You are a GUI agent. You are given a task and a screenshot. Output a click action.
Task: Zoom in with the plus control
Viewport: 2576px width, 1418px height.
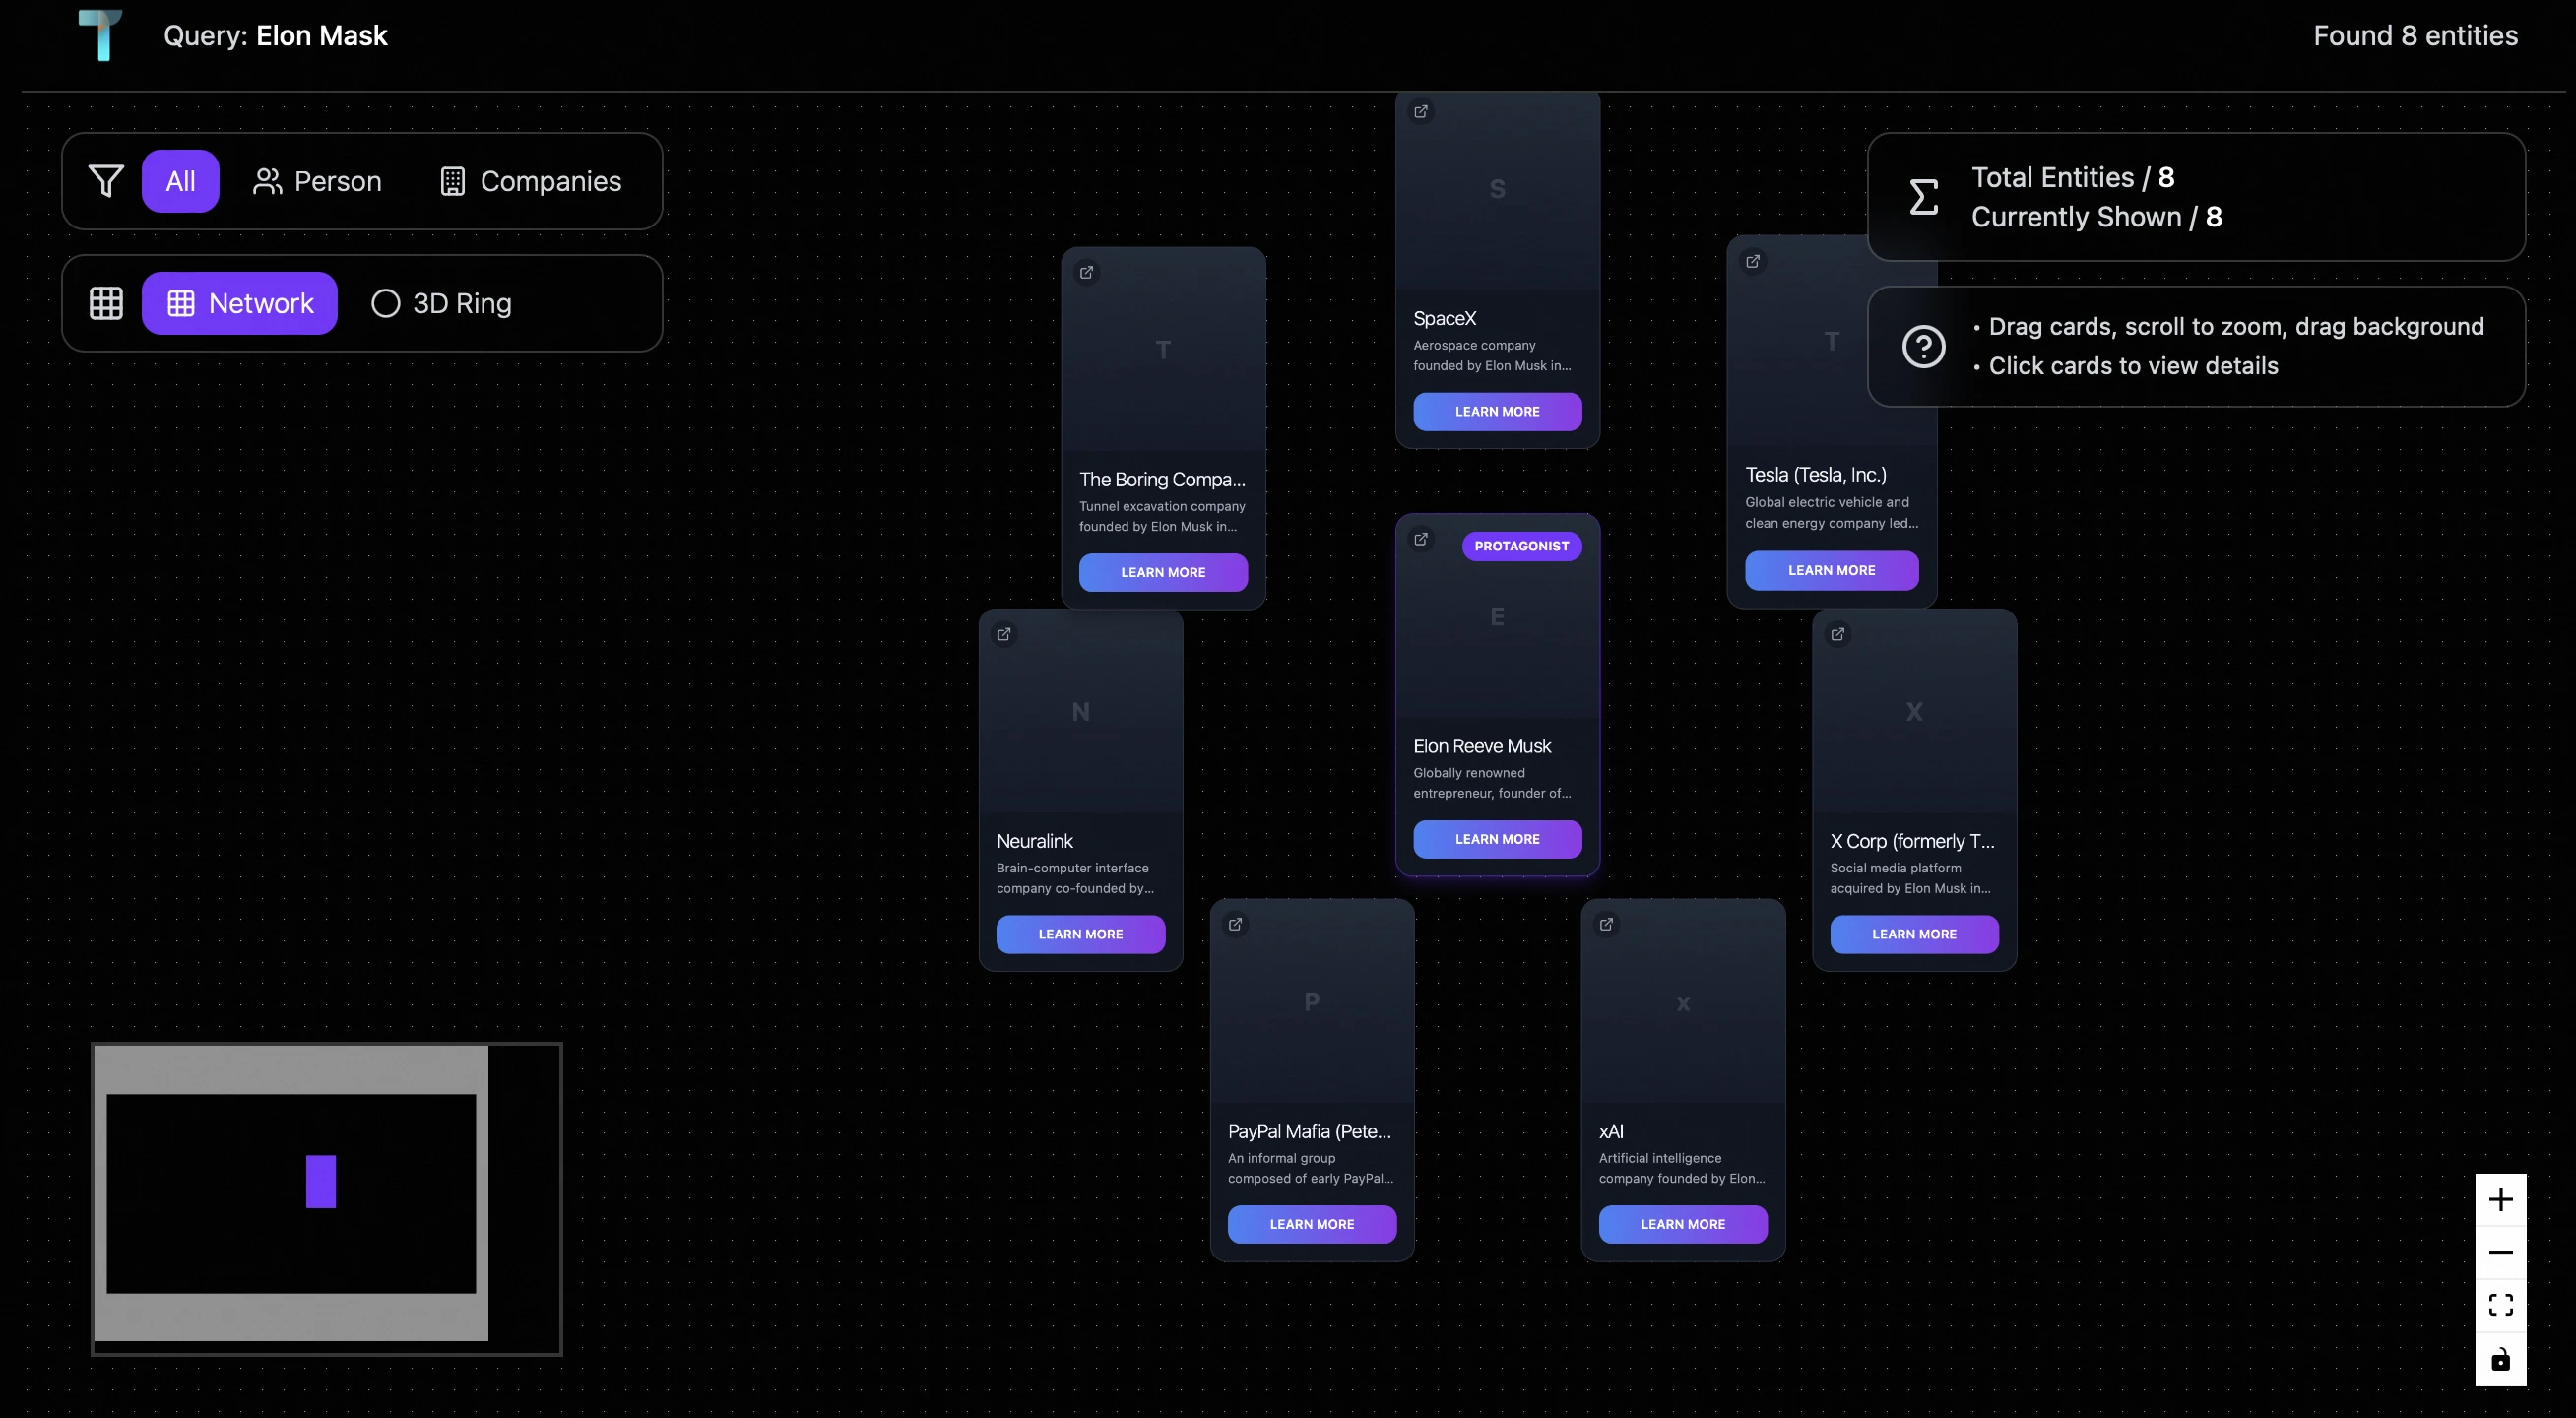coord(2501,1199)
